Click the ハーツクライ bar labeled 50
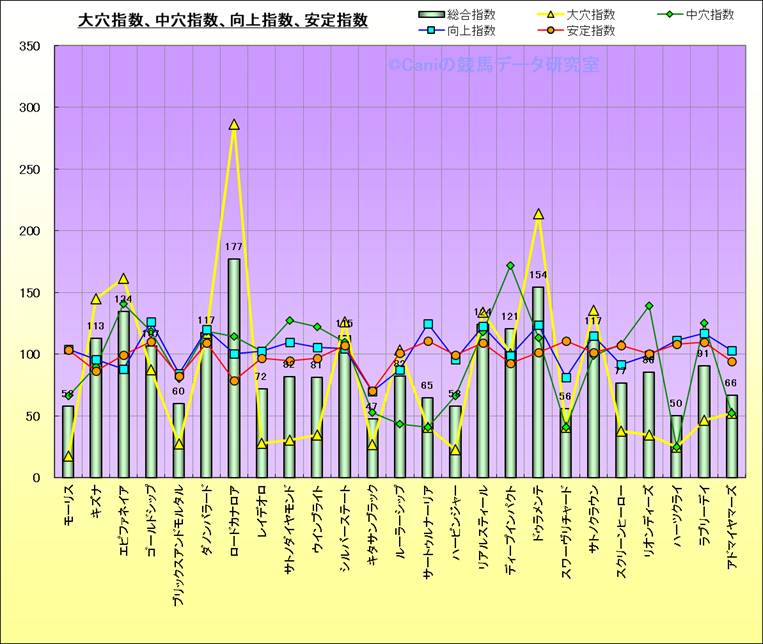This screenshot has height=644, width=763. pos(677,450)
